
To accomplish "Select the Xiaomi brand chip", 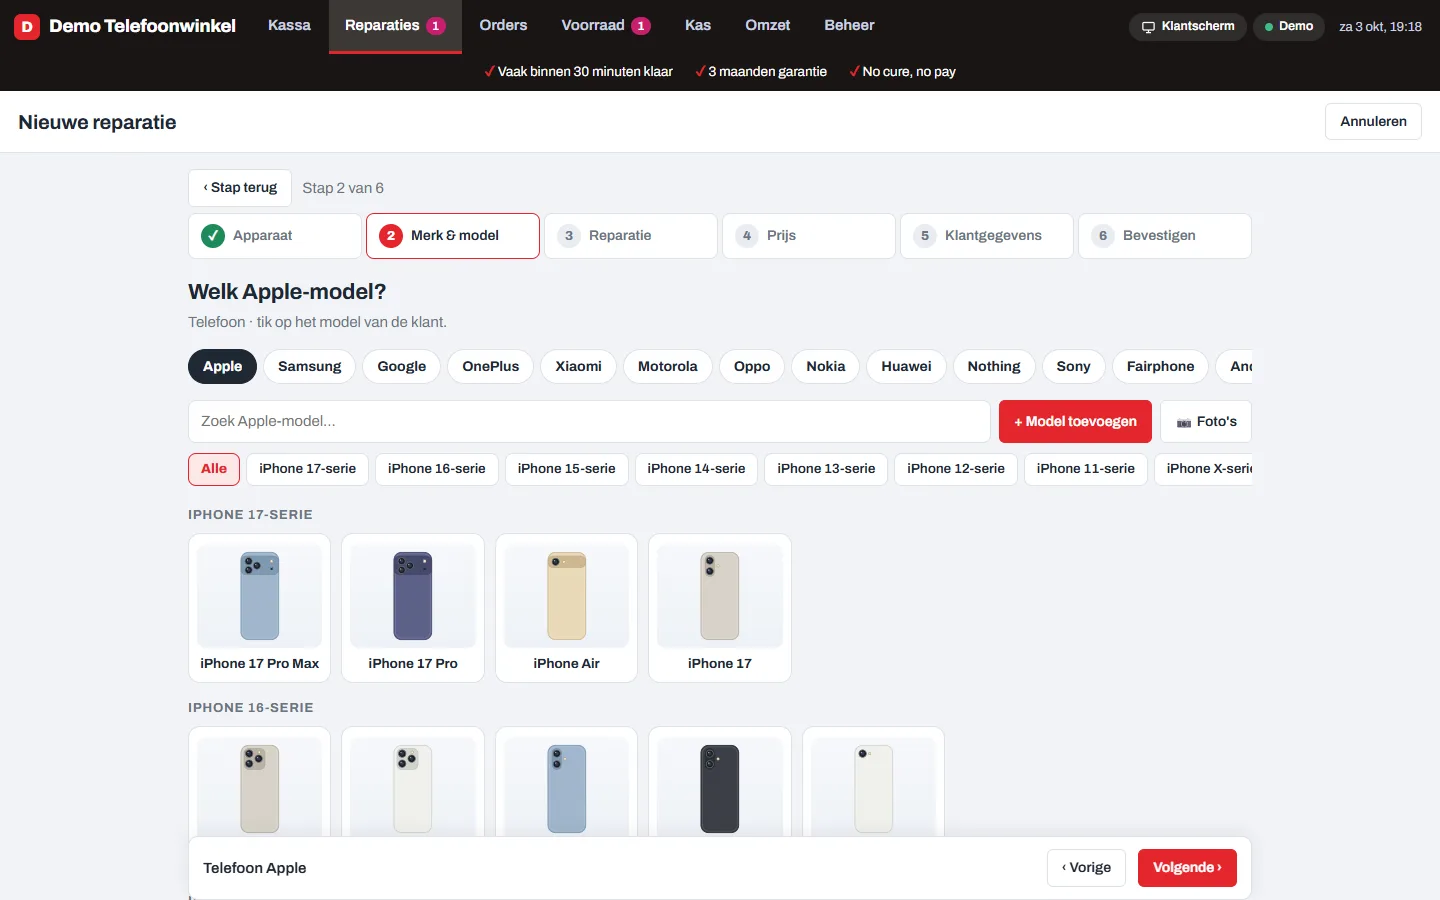I will (579, 367).
